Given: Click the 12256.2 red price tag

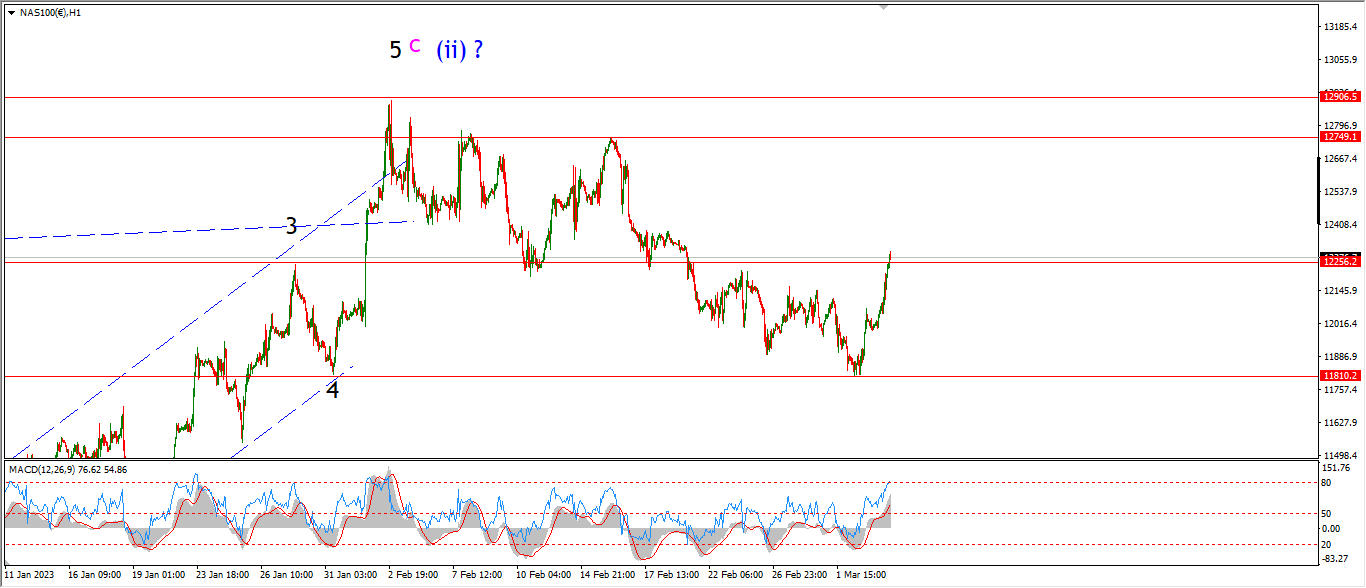Looking at the screenshot, I should [1340, 261].
